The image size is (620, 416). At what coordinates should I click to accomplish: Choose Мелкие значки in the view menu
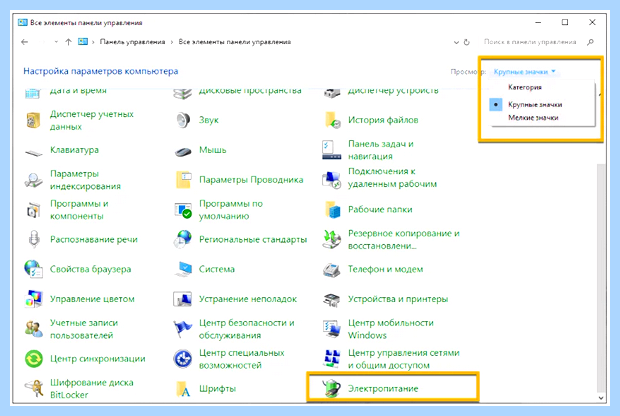pos(533,117)
